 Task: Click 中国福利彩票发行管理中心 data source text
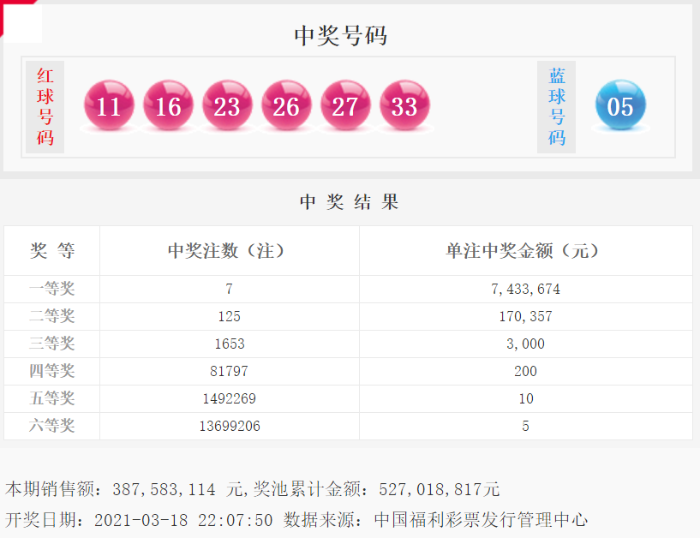[481, 520]
